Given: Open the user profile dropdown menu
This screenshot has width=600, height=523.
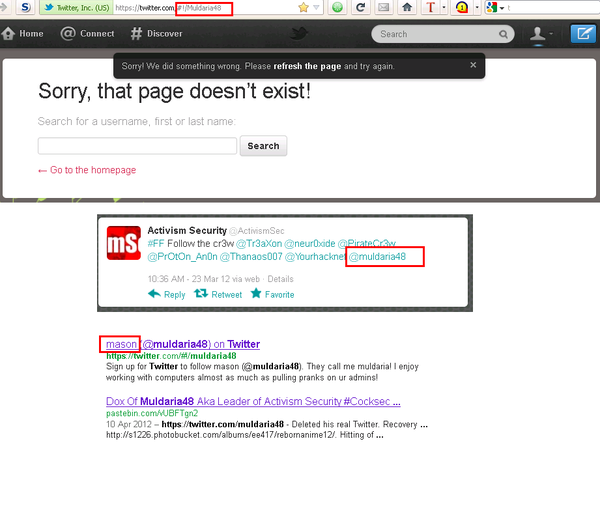Looking at the screenshot, I should [541, 34].
